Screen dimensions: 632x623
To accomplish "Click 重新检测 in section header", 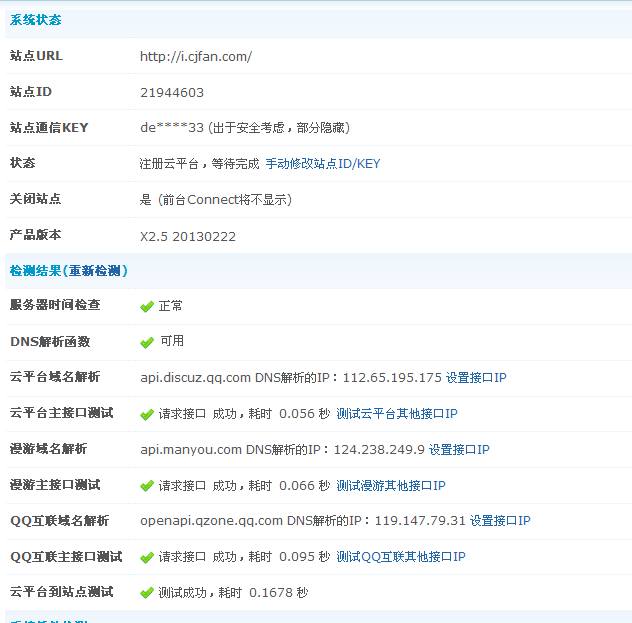I will [95, 271].
